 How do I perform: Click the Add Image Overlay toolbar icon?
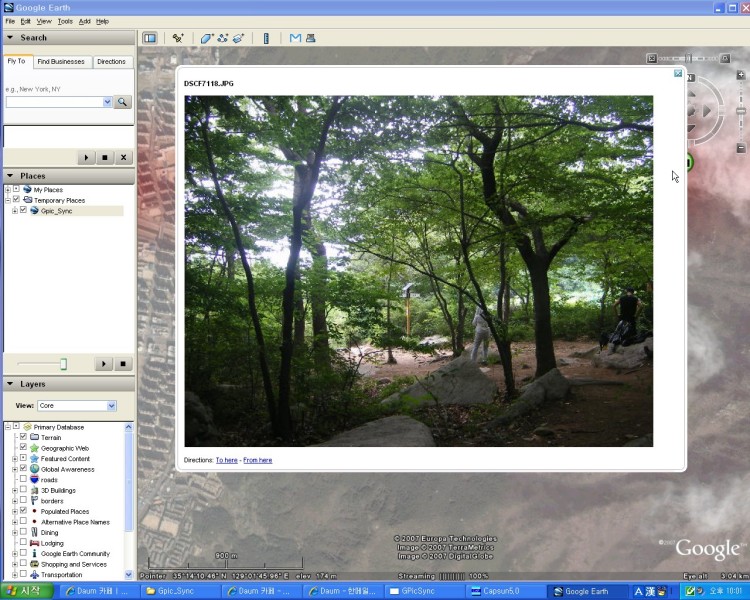coord(238,38)
